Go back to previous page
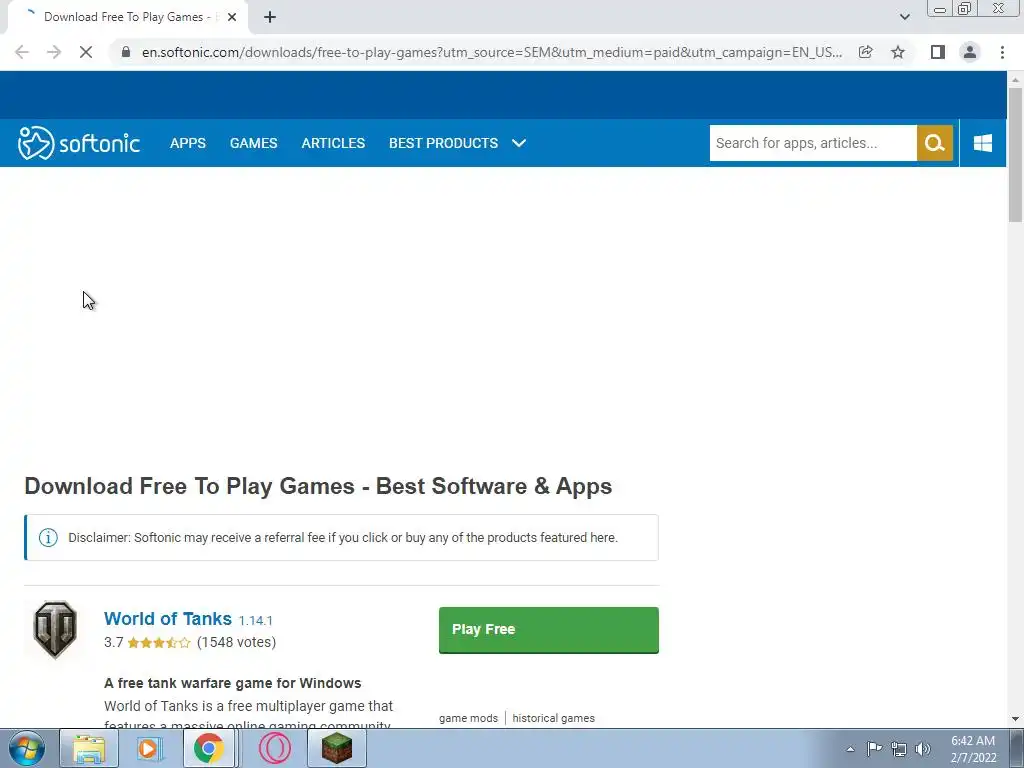Viewport: 1024px width, 768px height. [22, 52]
